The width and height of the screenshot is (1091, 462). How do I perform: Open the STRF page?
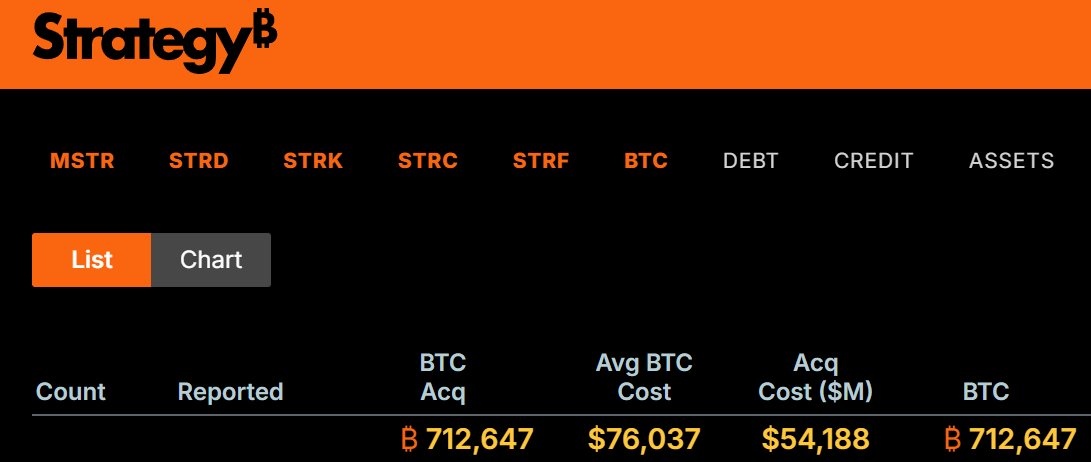(541, 161)
